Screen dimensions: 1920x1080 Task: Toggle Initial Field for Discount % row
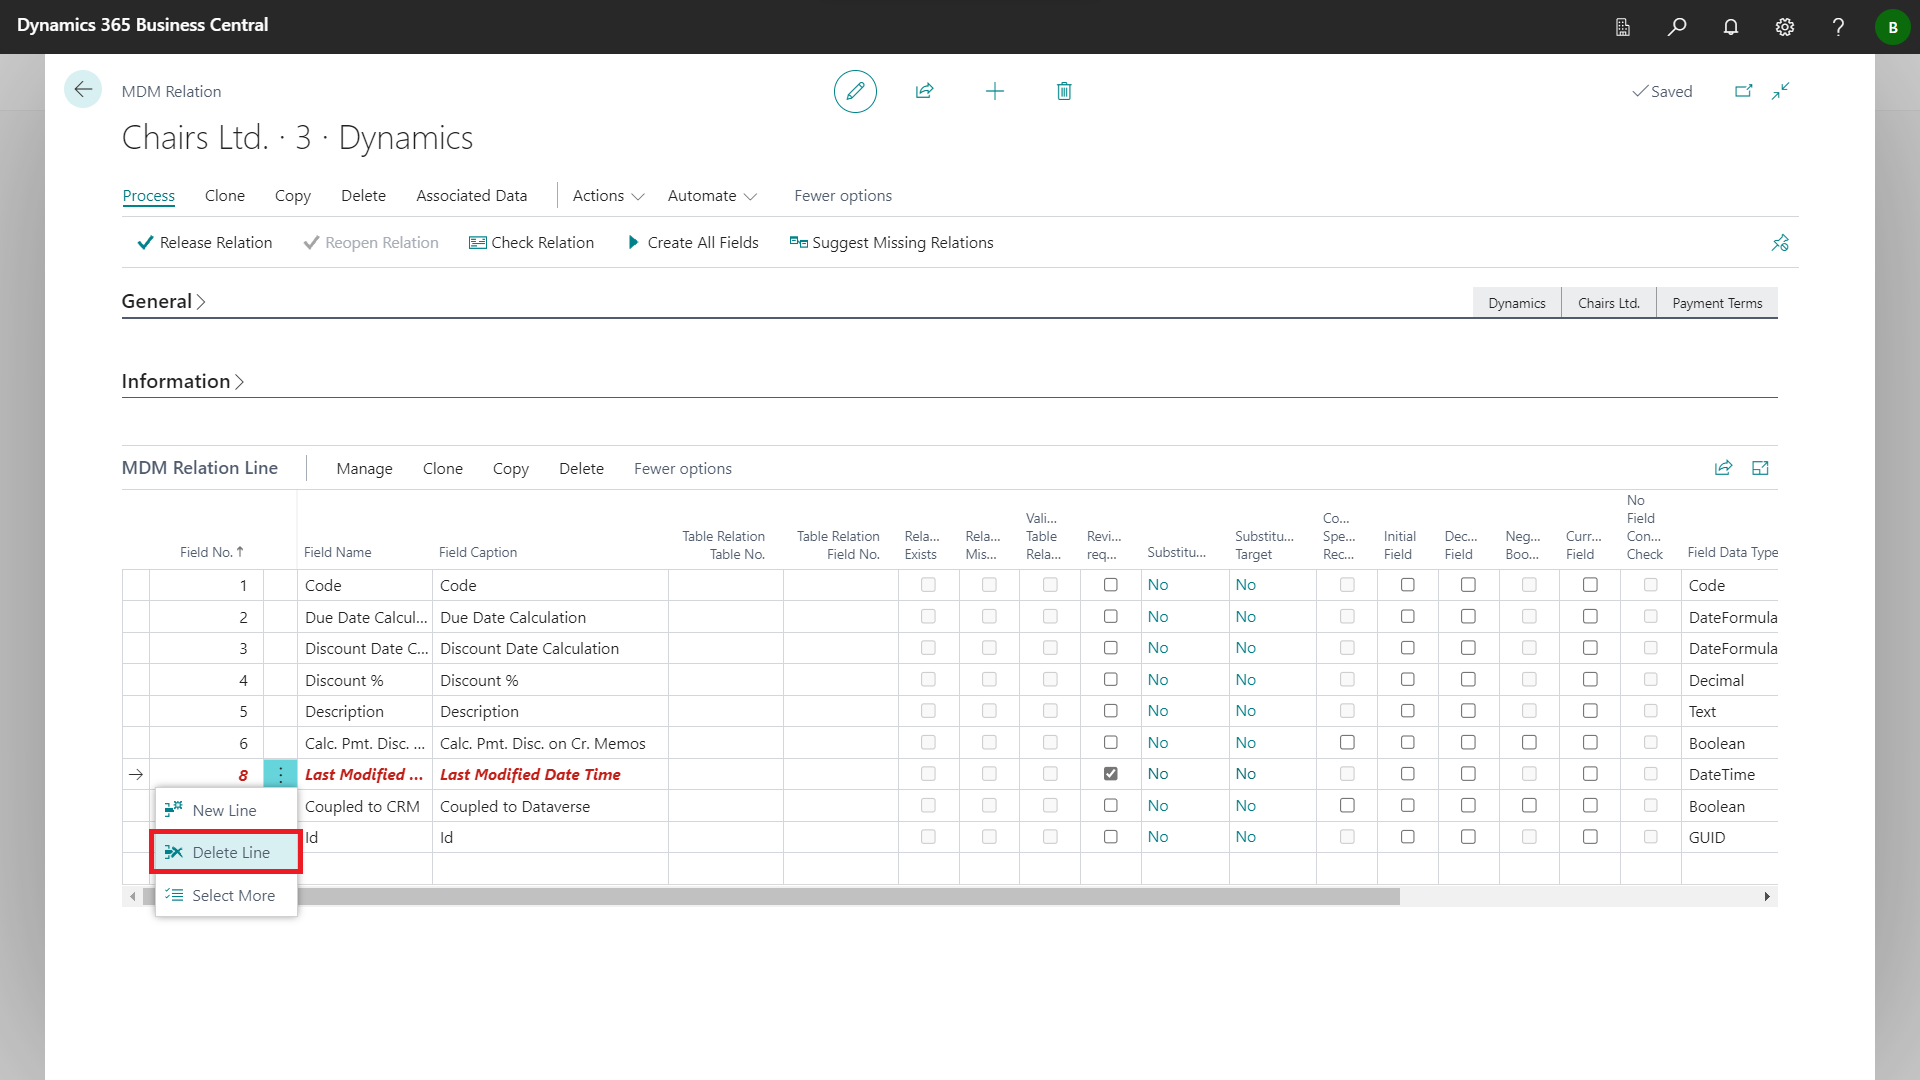click(x=1407, y=680)
